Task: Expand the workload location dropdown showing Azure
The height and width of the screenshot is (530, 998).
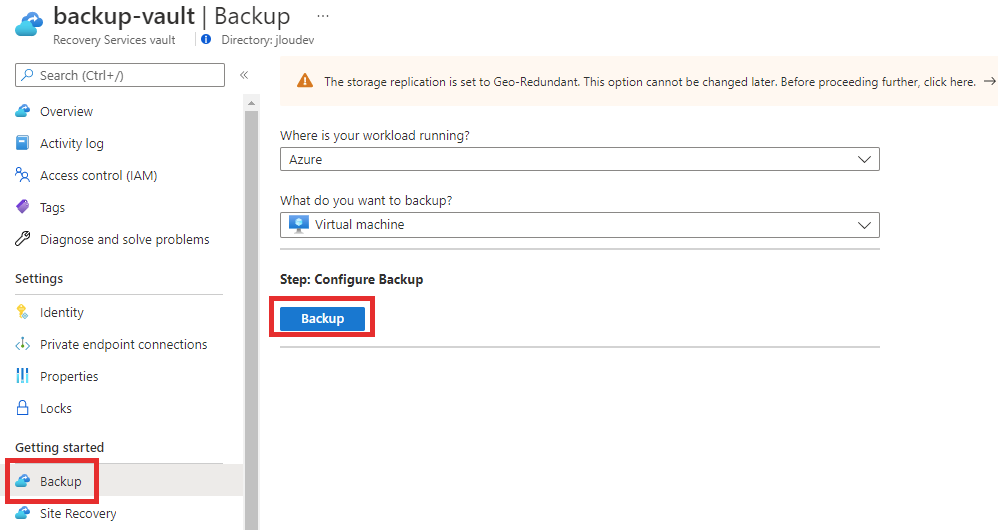Action: point(580,159)
